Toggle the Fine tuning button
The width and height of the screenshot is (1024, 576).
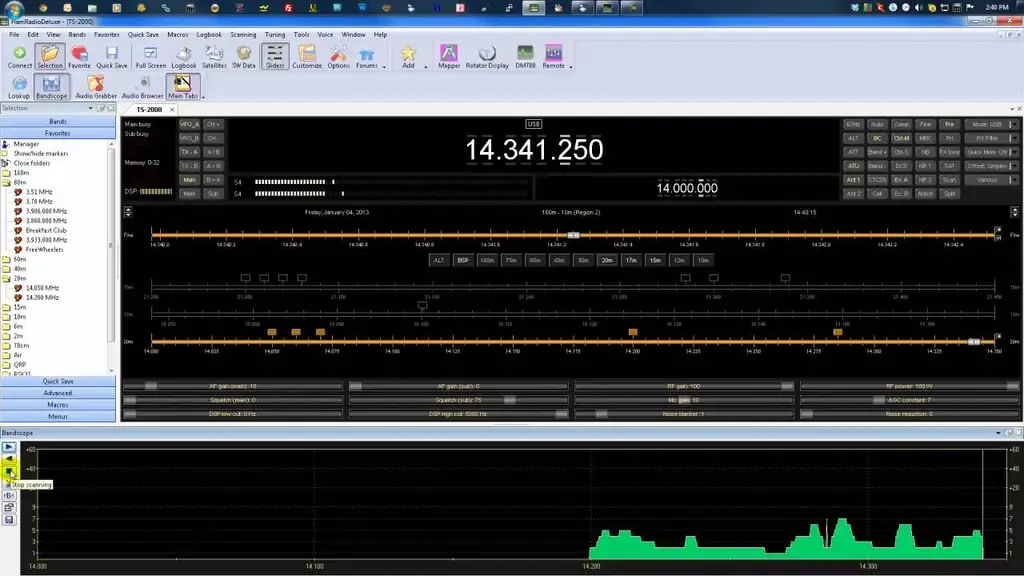pos(925,124)
